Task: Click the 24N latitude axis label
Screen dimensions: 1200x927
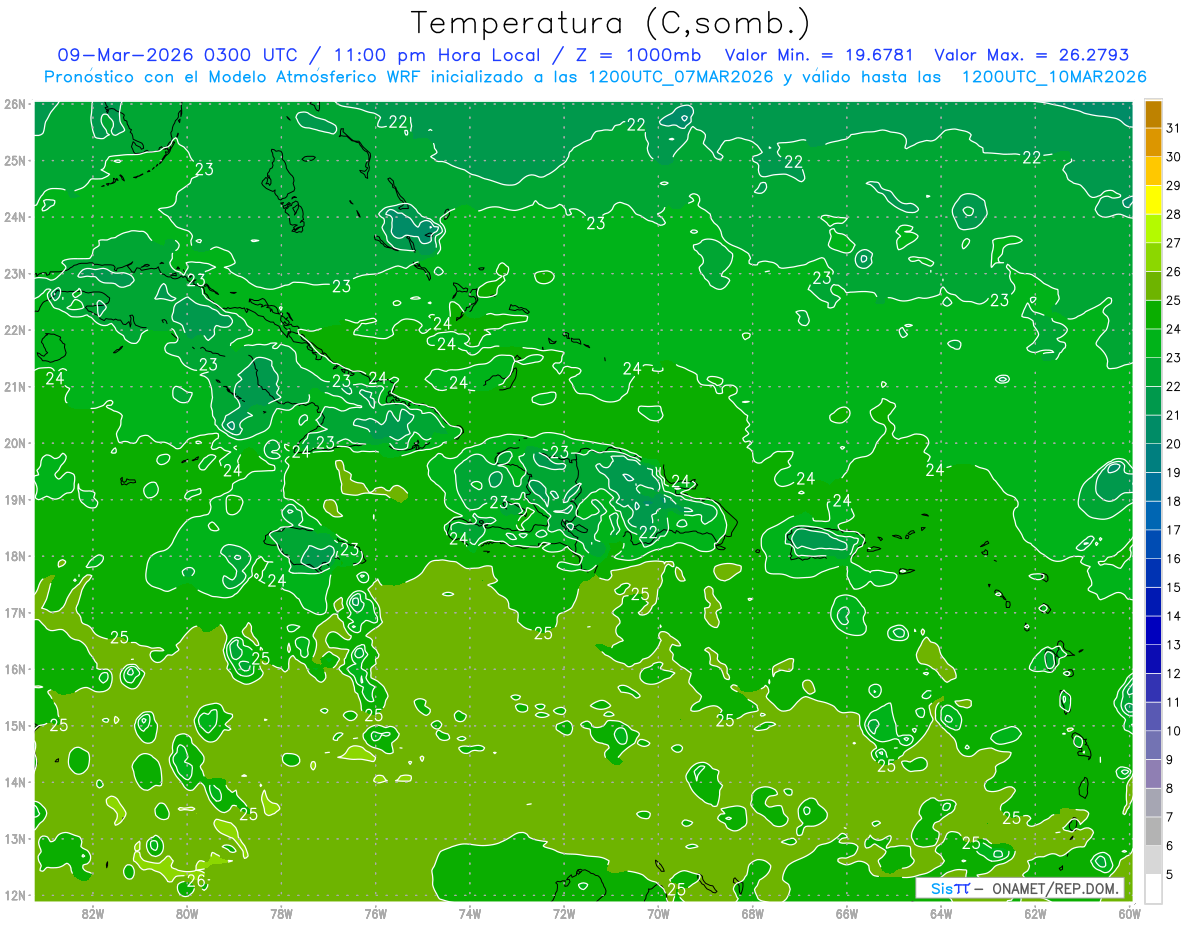Action: point(14,217)
